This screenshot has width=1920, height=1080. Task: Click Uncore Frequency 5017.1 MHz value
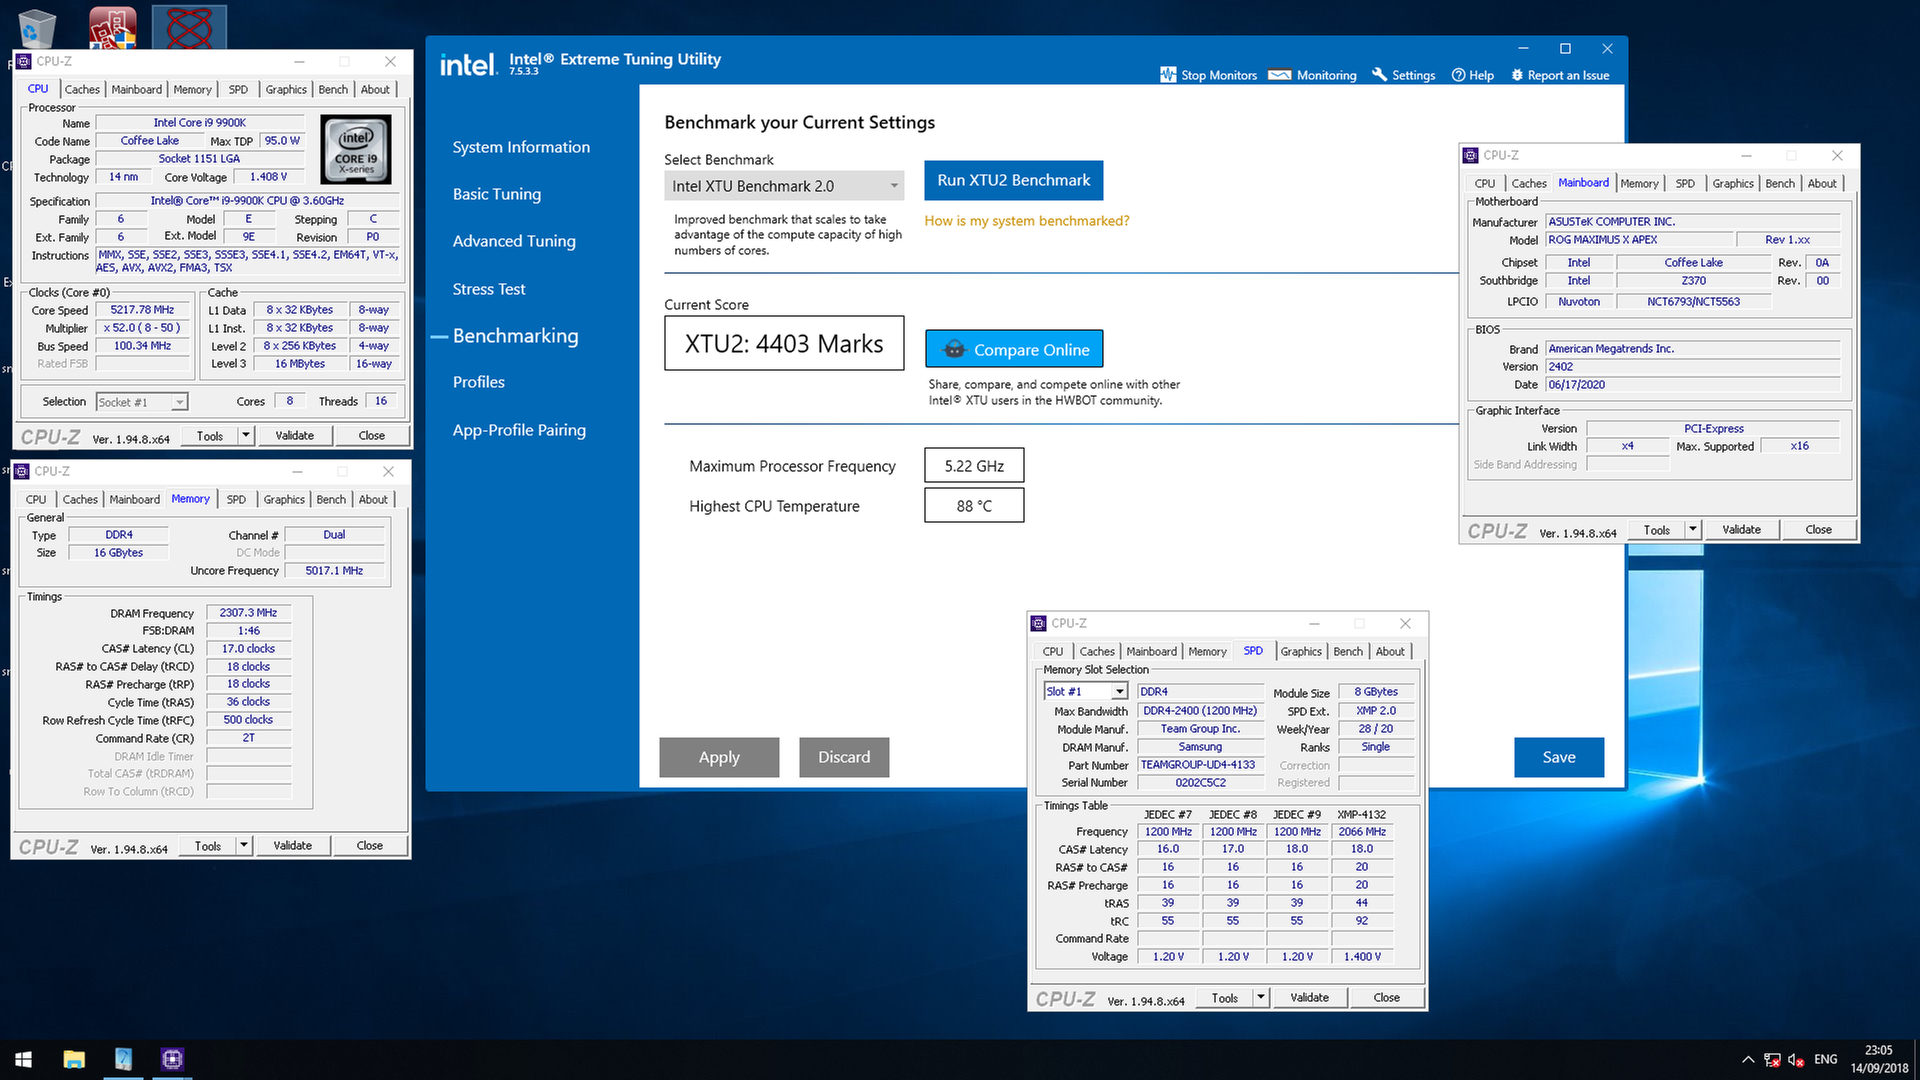coord(334,571)
